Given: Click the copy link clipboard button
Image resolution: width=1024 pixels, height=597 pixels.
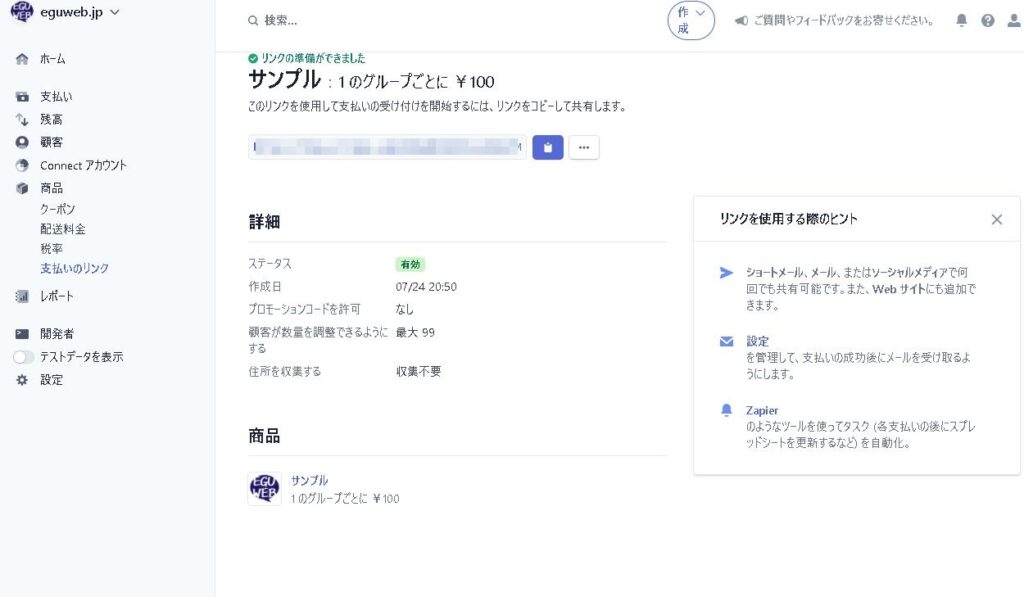Looking at the screenshot, I should (547, 147).
